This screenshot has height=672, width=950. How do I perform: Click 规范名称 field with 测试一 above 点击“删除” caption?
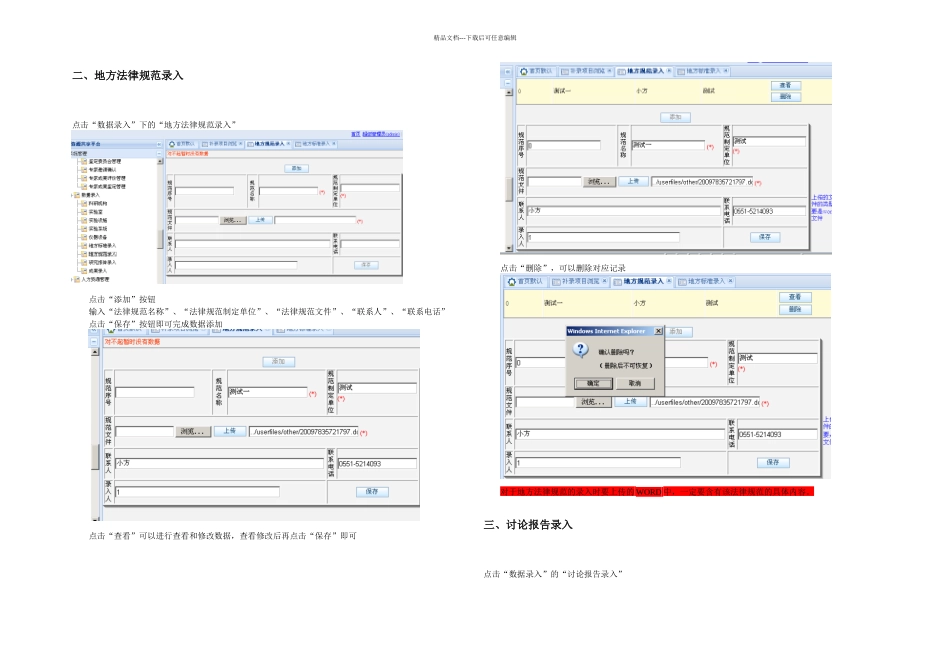point(668,145)
